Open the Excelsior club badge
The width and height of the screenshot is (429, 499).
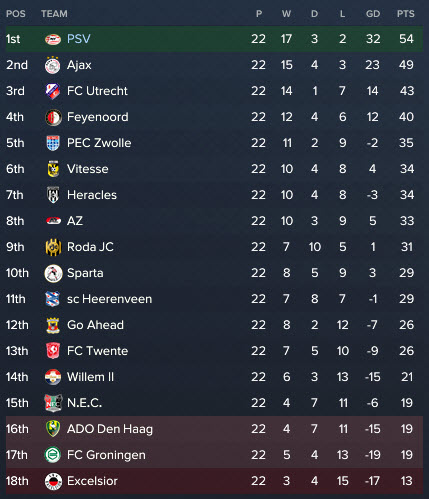pos(53,481)
